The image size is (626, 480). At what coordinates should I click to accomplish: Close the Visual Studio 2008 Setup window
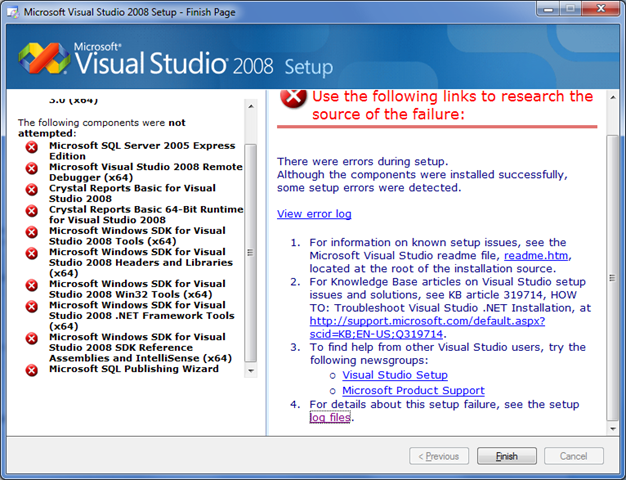tap(601, 9)
